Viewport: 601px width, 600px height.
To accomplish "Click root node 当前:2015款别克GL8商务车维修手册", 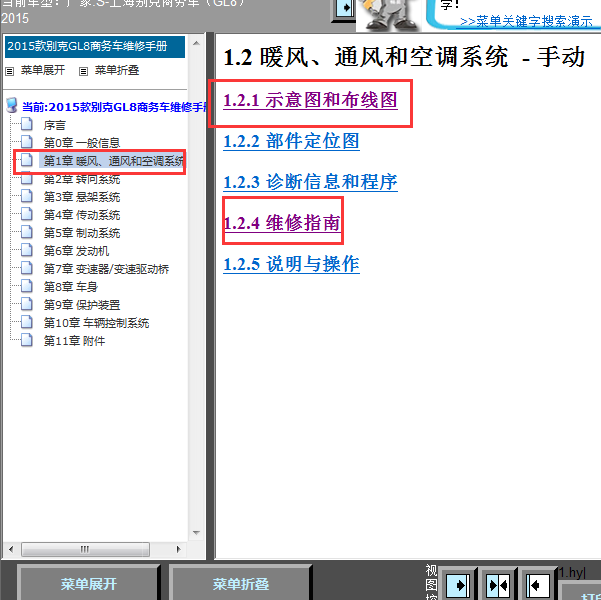I will (x=114, y=107).
